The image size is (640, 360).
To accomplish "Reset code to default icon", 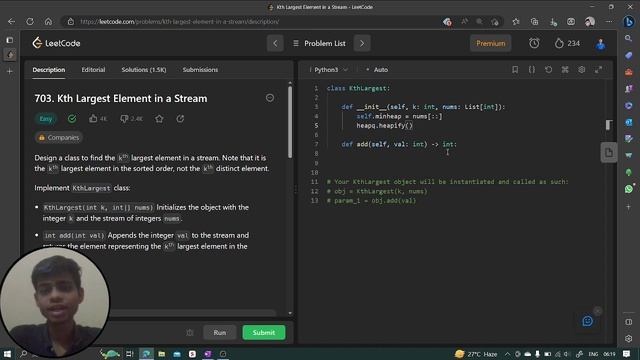I will (549, 70).
